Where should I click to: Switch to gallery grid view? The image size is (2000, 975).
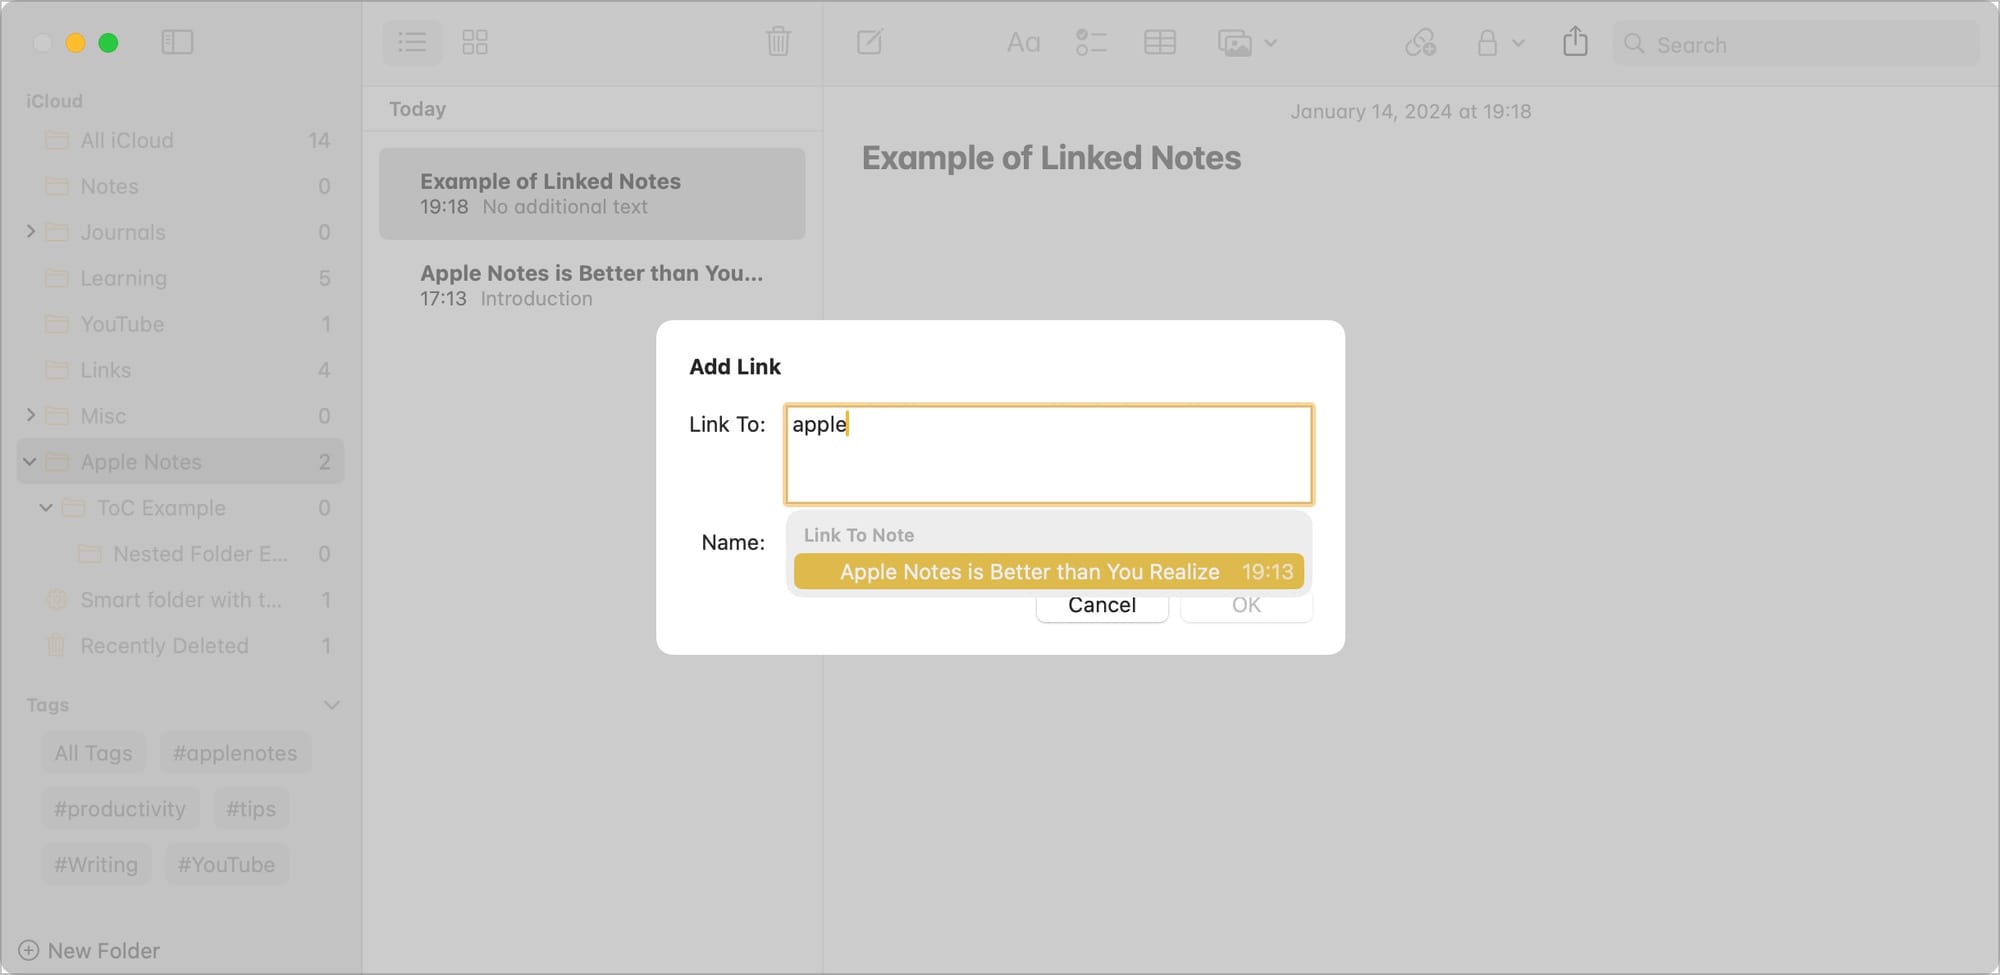(x=475, y=42)
